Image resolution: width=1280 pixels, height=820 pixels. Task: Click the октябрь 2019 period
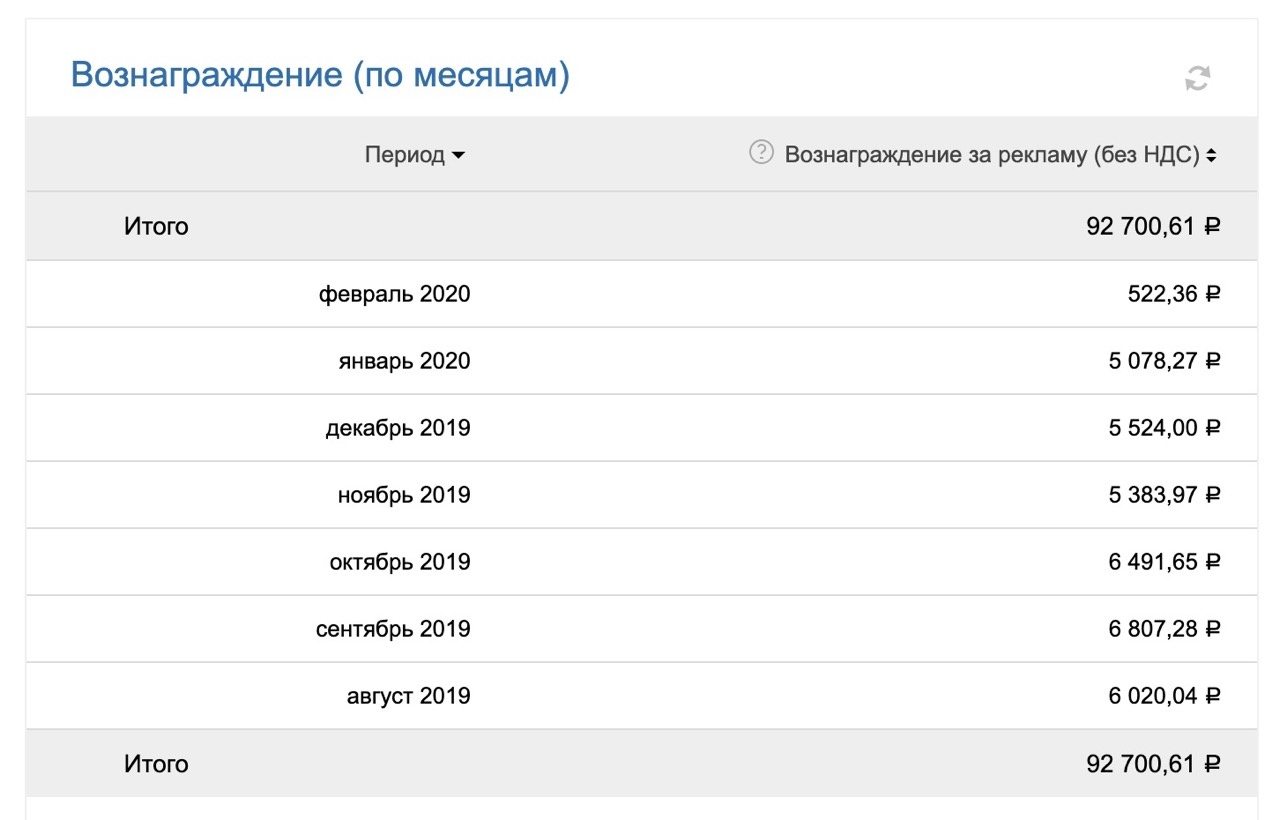[400, 562]
